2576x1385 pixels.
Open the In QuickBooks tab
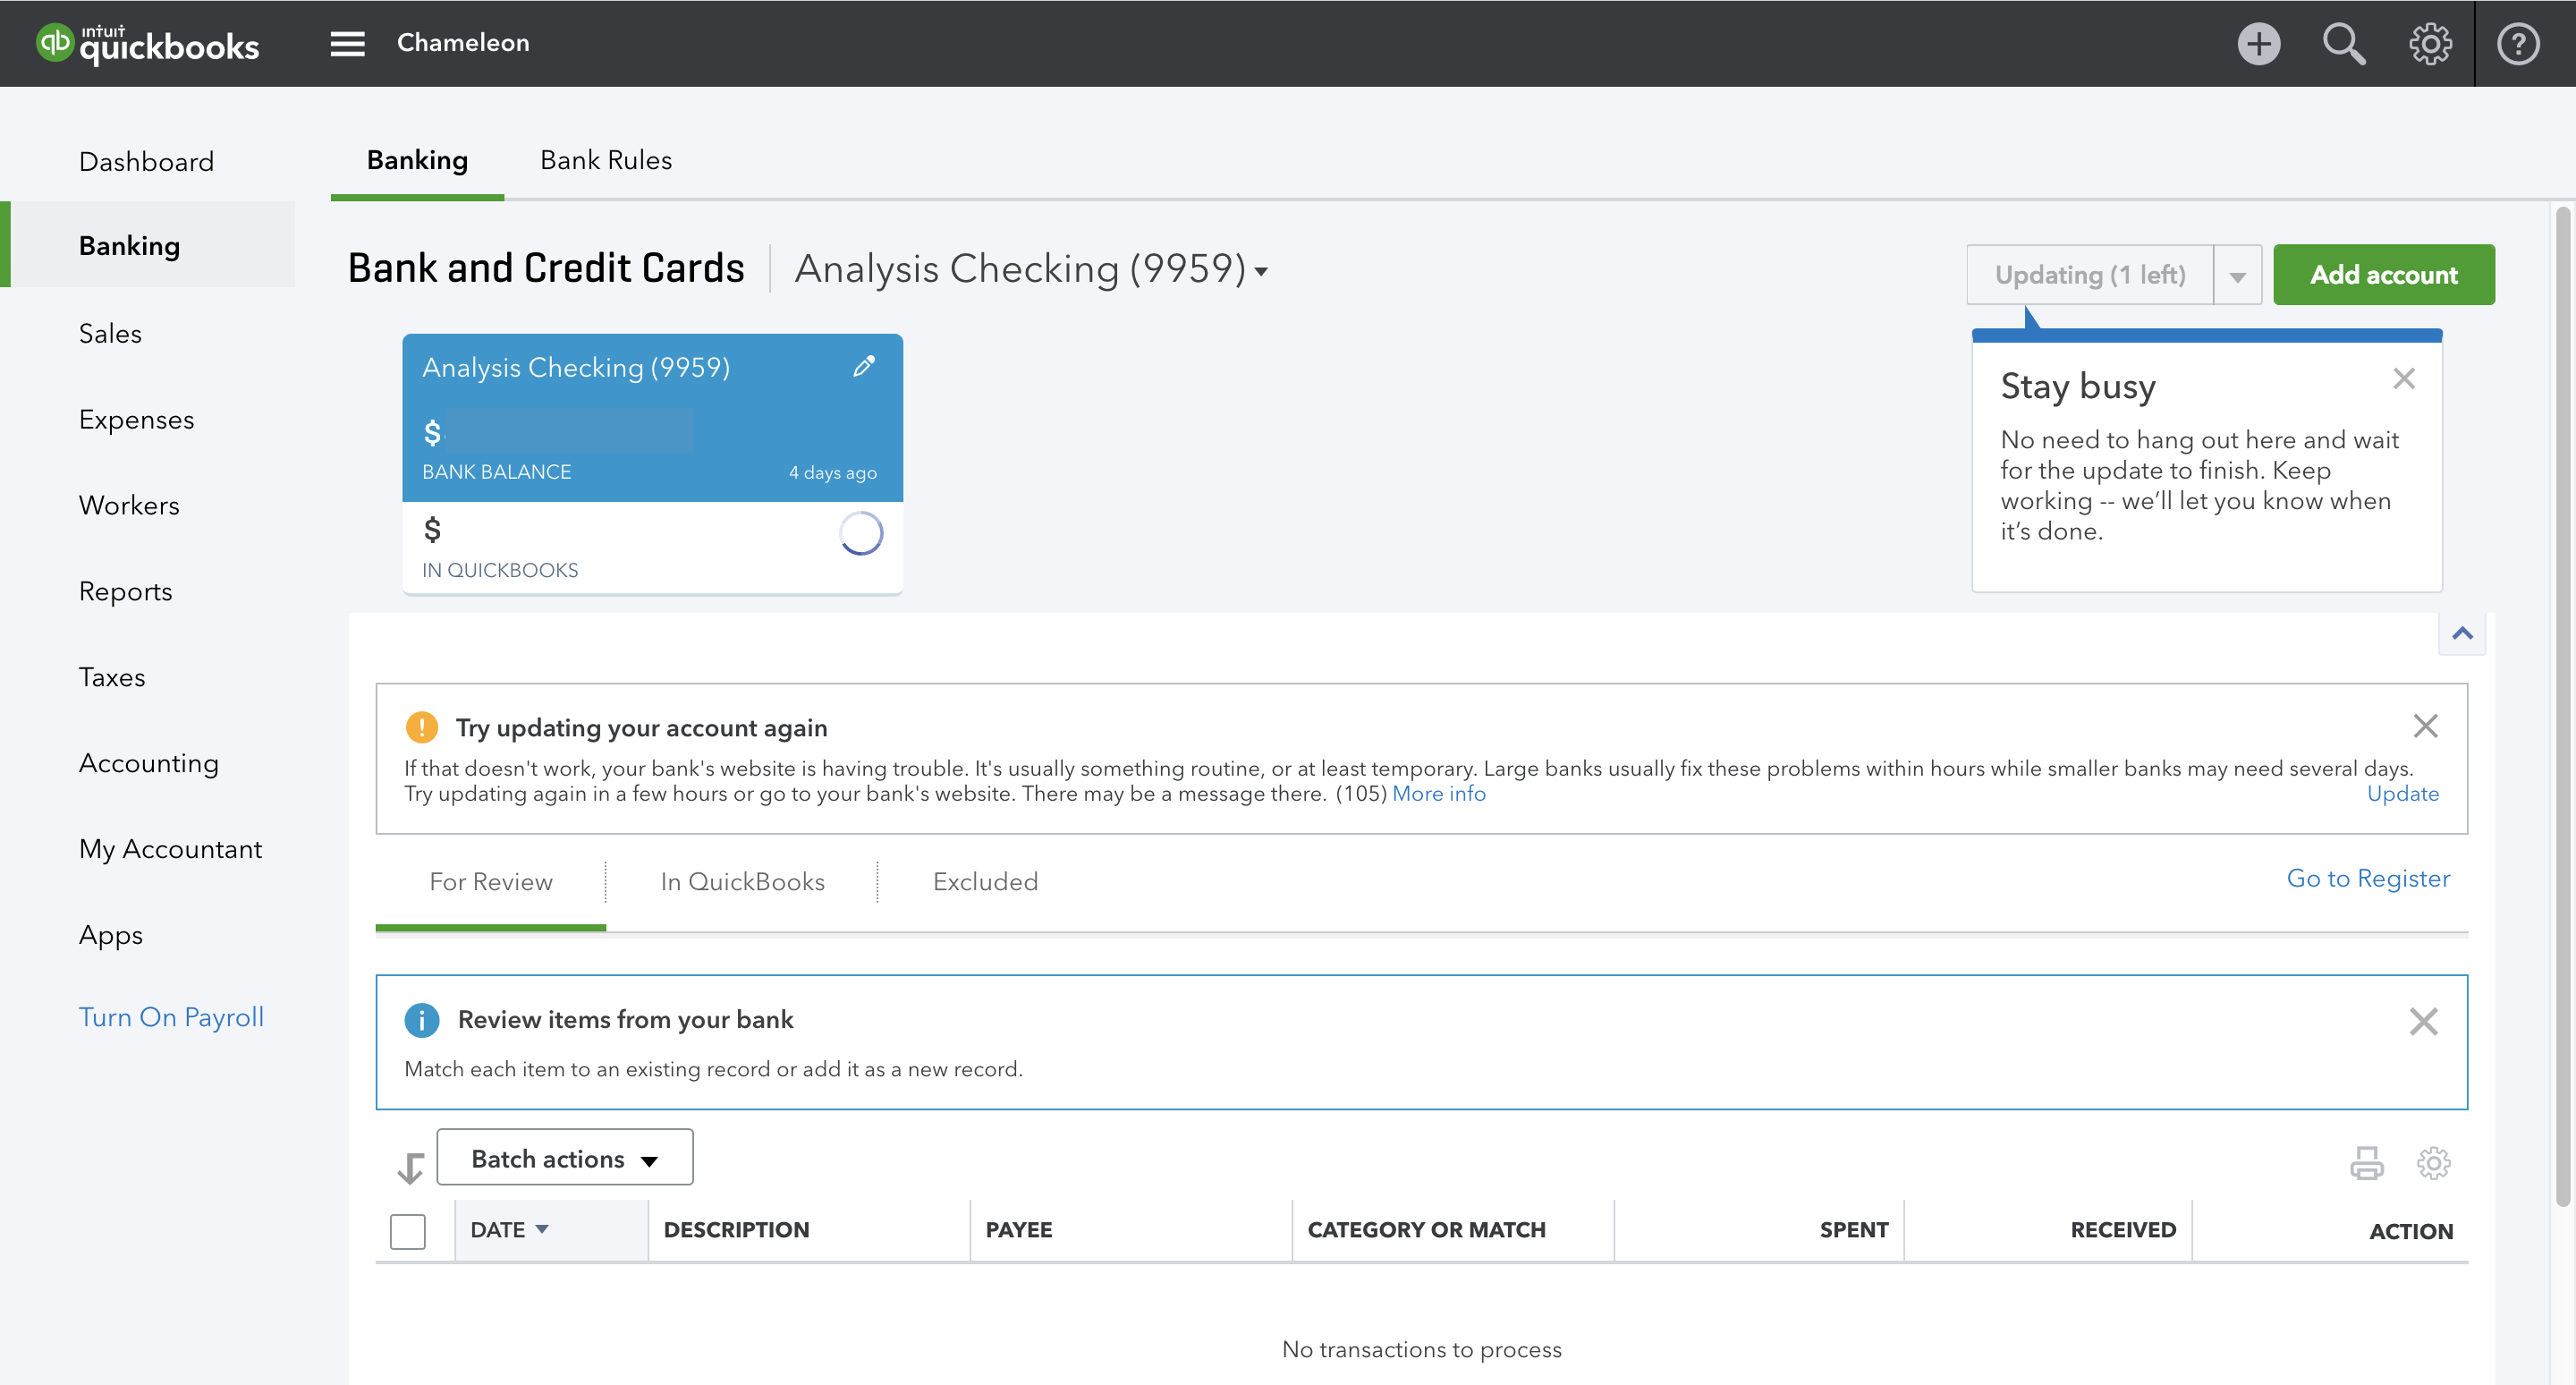point(742,881)
